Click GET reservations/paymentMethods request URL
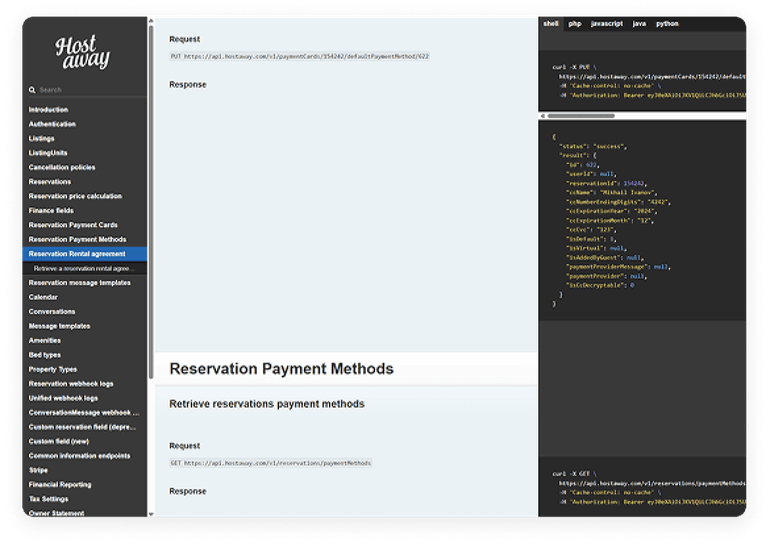 [x=271, y=463]
